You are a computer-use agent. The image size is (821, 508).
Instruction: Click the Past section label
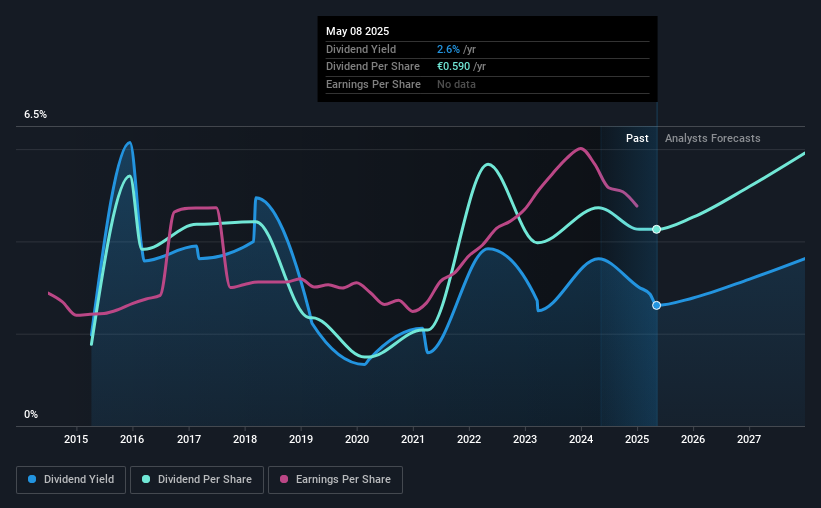click(637, 138)
